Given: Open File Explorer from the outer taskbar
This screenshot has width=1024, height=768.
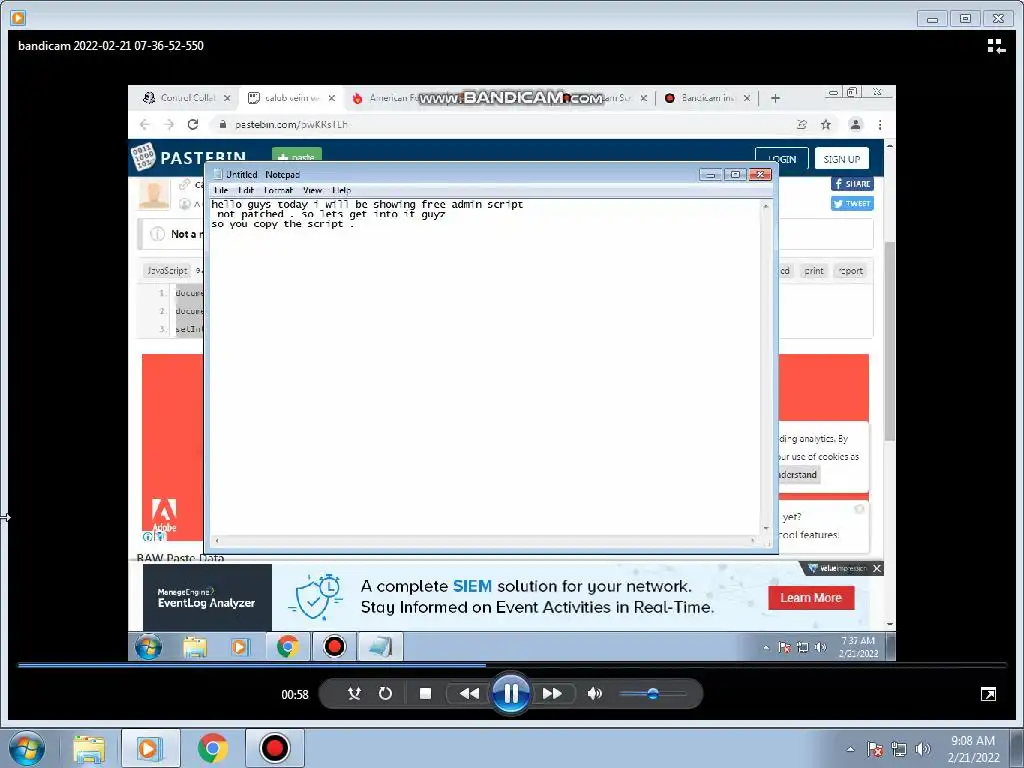Looking at the screenshot, I should (x=89, y=748).
